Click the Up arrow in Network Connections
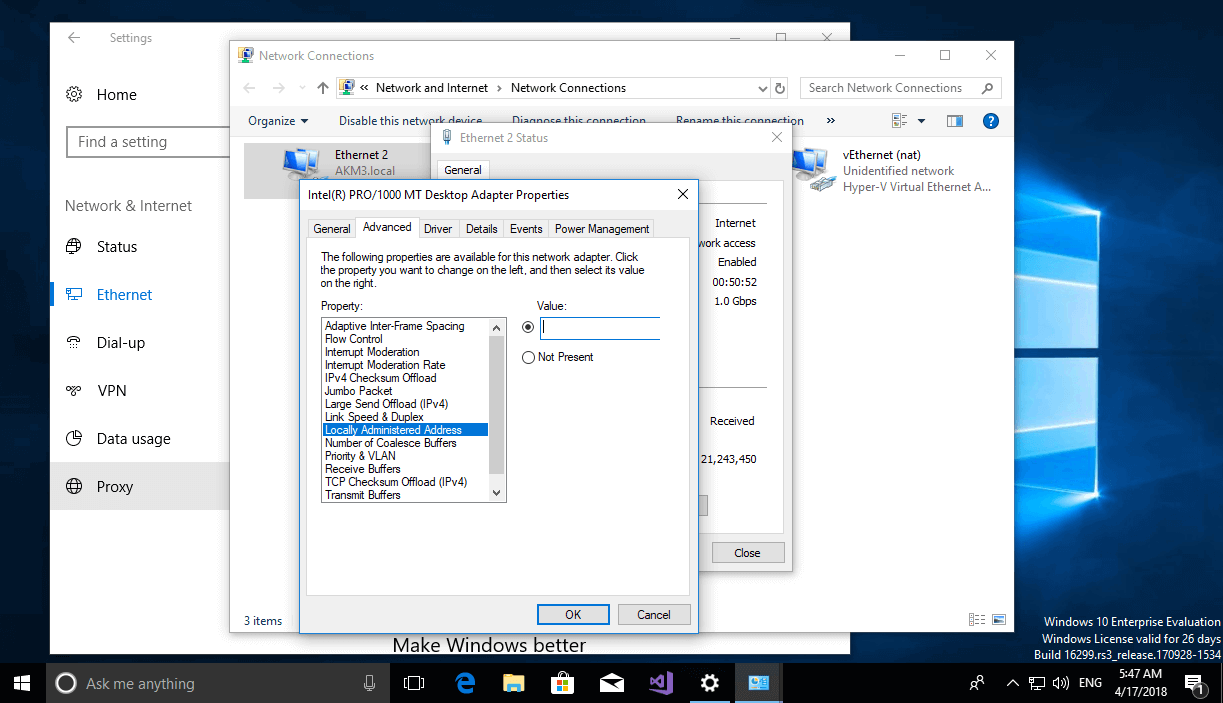Viewport: 1223px width, 703px height. tap(322, 88)
